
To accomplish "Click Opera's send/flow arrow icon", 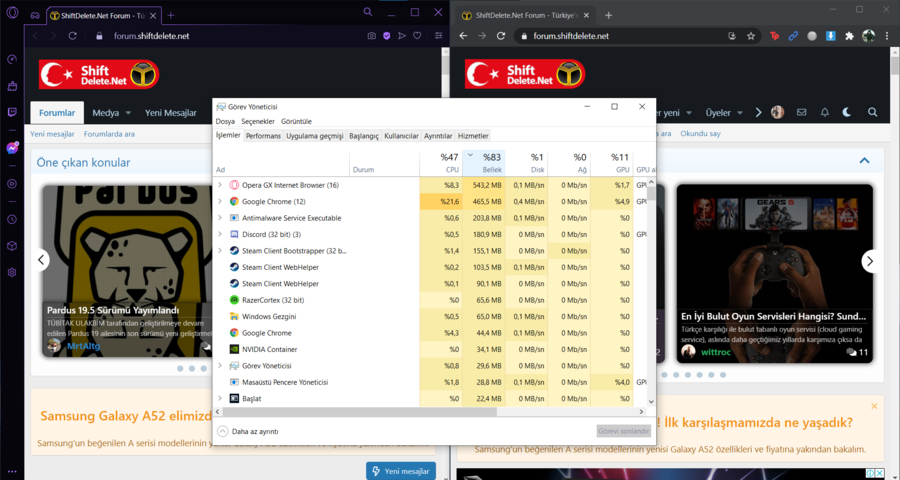I will 402,36.
